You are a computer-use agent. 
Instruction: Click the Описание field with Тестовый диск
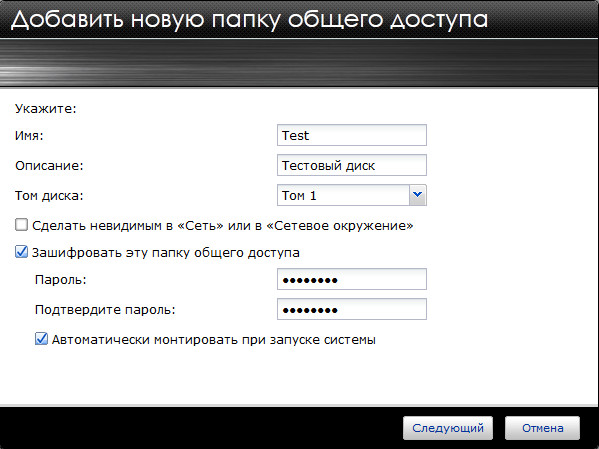click(351, 165)
